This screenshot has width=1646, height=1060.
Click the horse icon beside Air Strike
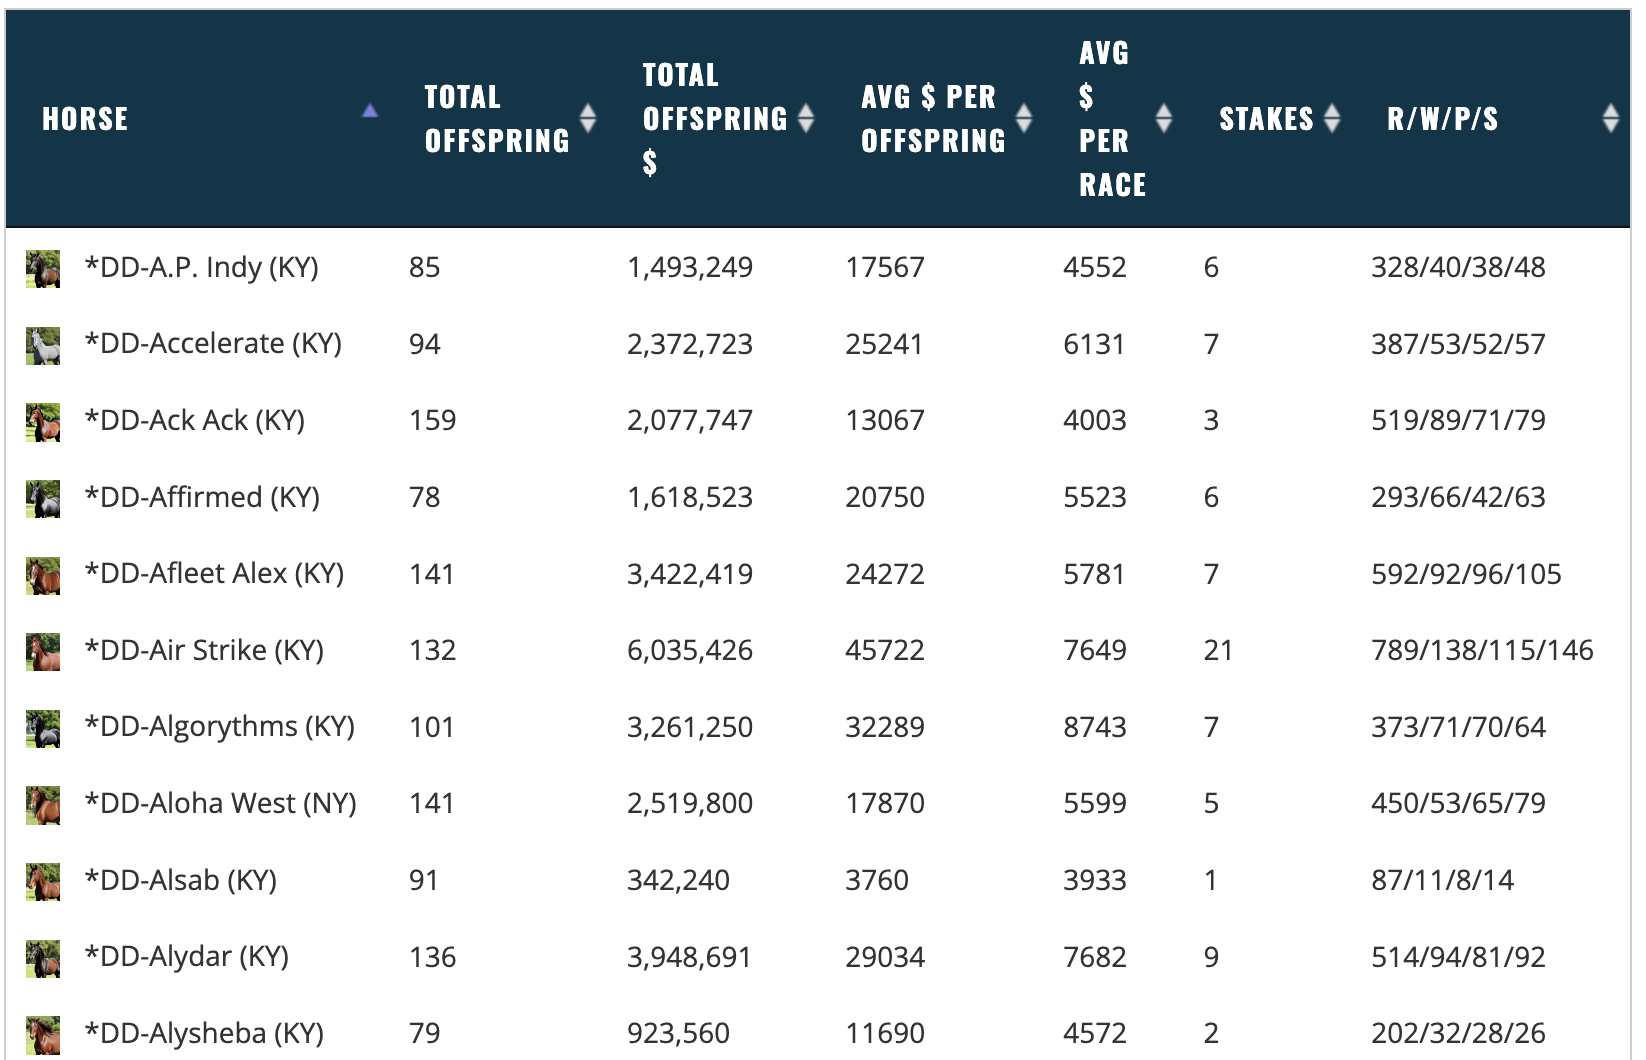tap(42, 652)
